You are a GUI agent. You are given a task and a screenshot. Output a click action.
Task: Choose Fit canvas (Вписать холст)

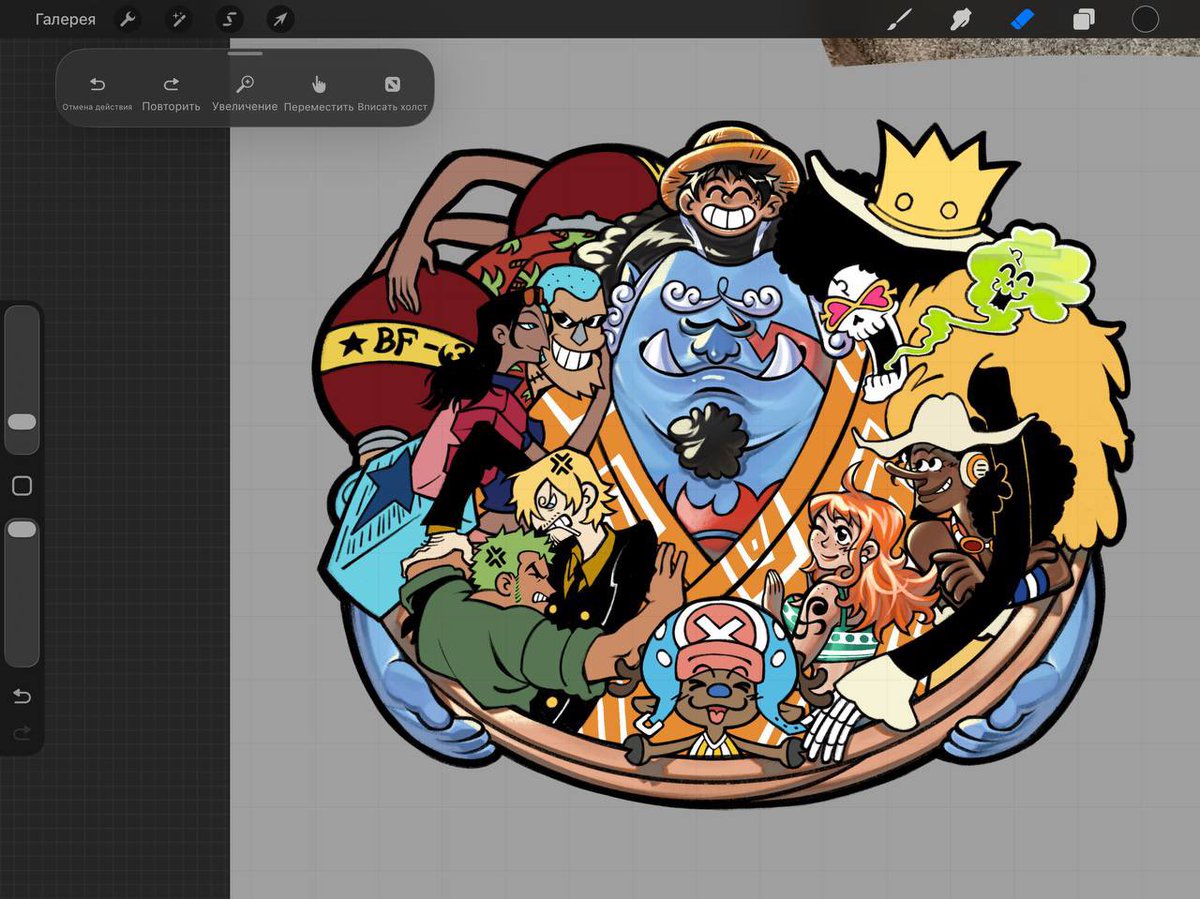[x=392, y=93]
